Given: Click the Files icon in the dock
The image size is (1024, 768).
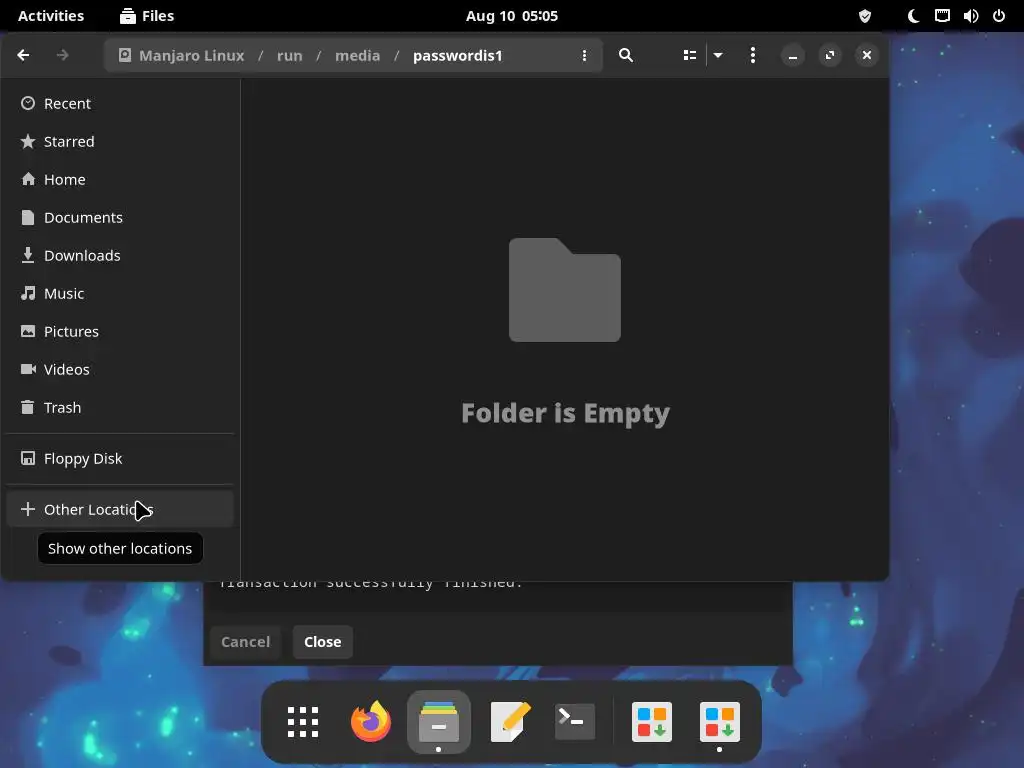Looking at the screenshot, I should 439,722.
